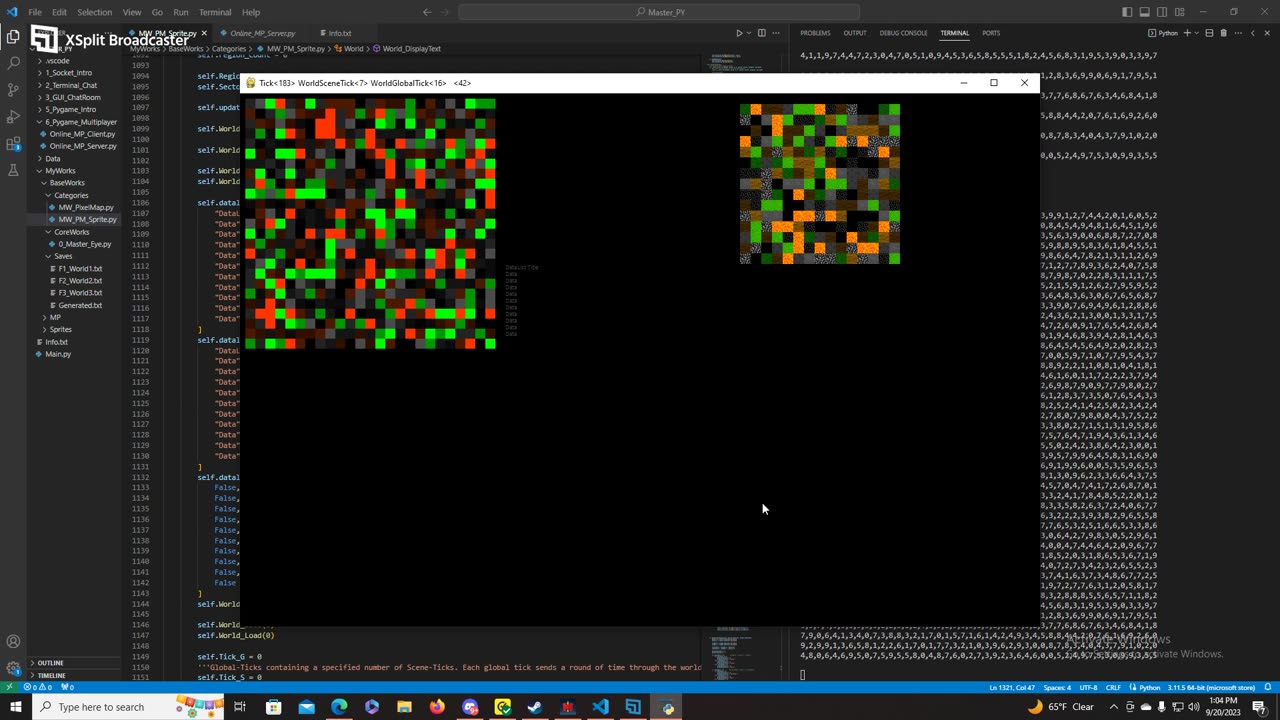Viewport: 1280px width, 720px height.
Task: Maximize the pygame Tick window
Action: tap(994, 83)
